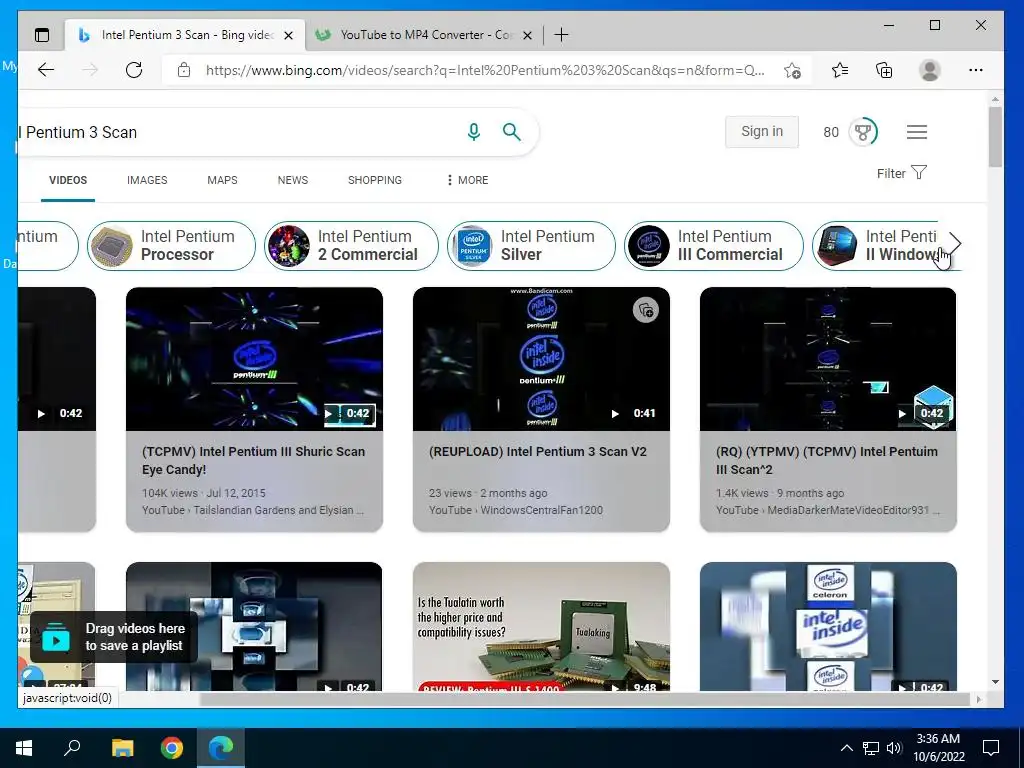Switch to the SHOPPING tab
The width and height of the screenshot is (1024, 768).
point(375,180)
